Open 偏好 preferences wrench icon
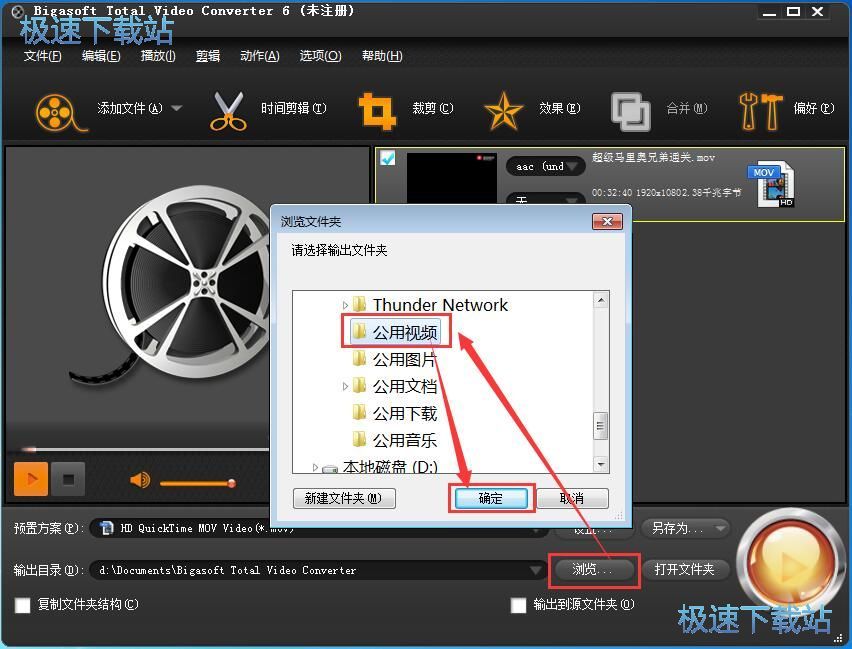The width and height of the screenshot is (852, 649). coord(761,110)
